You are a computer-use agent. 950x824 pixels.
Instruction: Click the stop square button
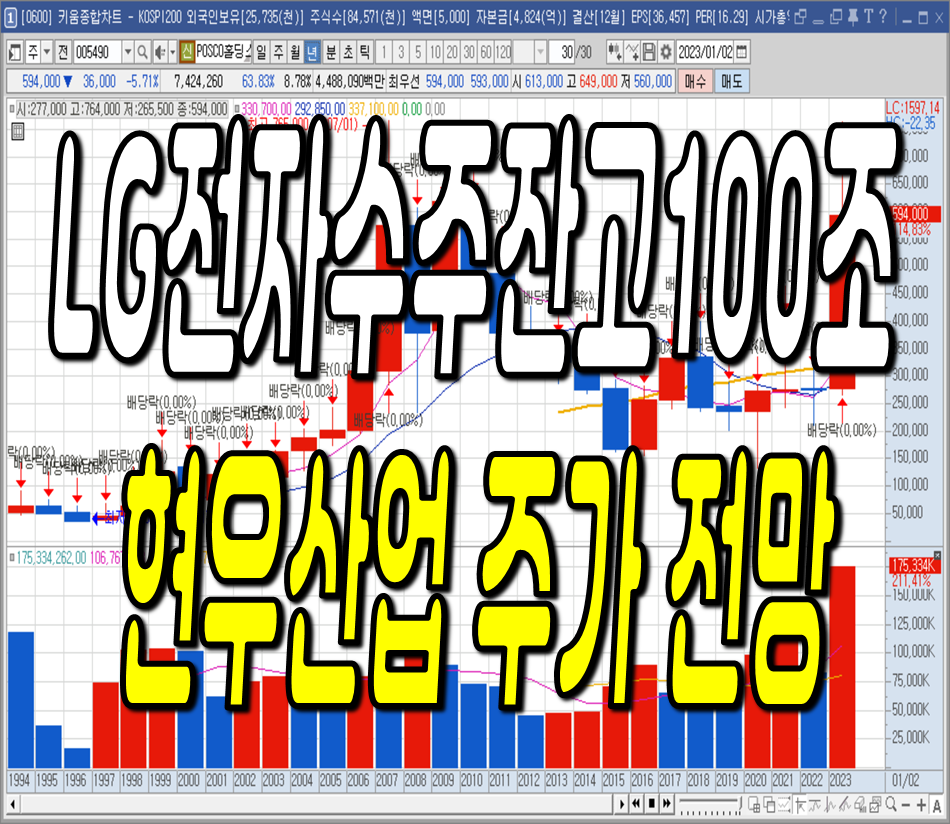pyautogui.click(x=652, y=804)
